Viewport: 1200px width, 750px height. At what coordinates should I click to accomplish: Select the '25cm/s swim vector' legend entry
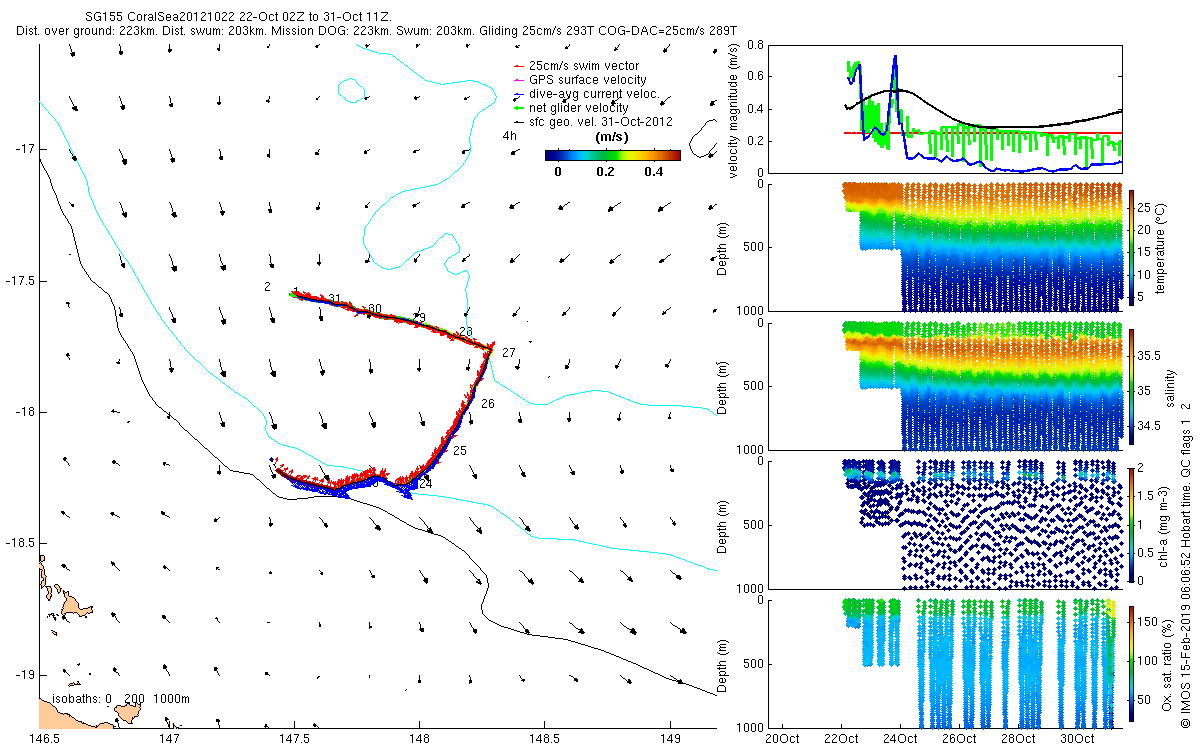coord(577,66)
